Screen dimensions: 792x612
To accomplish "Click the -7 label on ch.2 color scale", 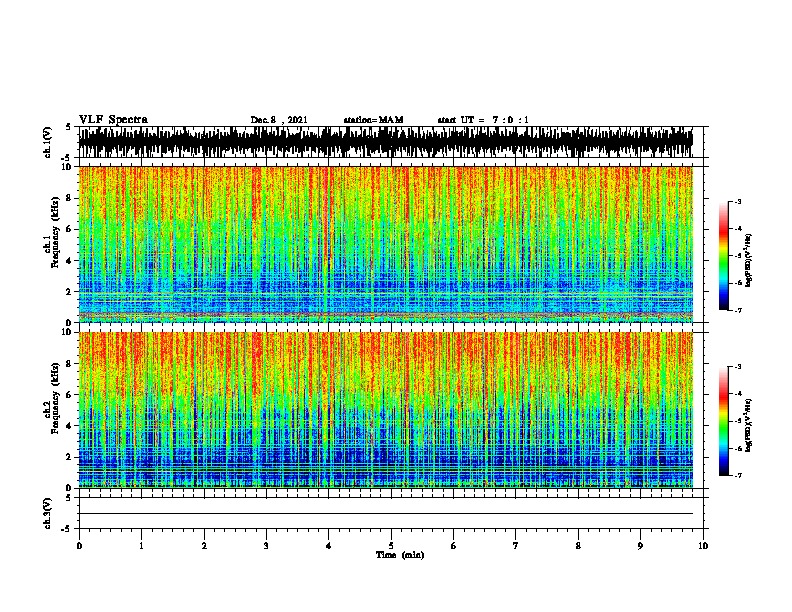I will [x=737, y=475].
